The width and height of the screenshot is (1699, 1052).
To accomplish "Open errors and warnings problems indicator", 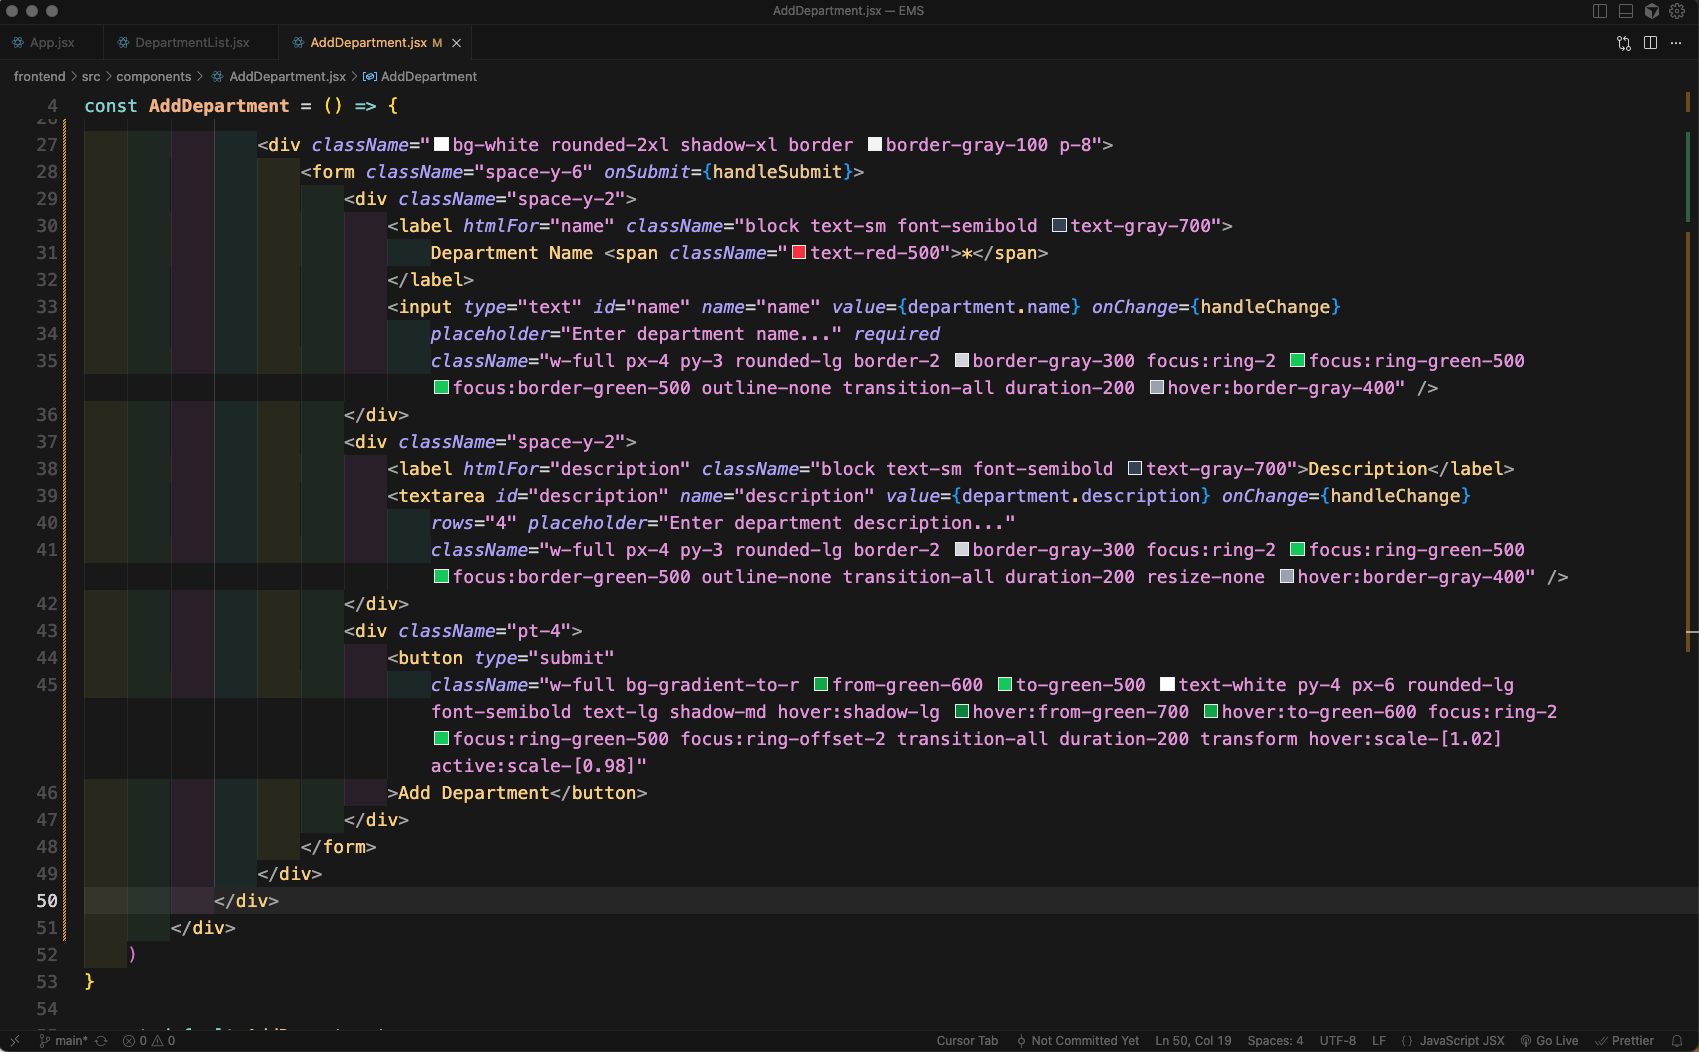I will tap(149, 1041).
